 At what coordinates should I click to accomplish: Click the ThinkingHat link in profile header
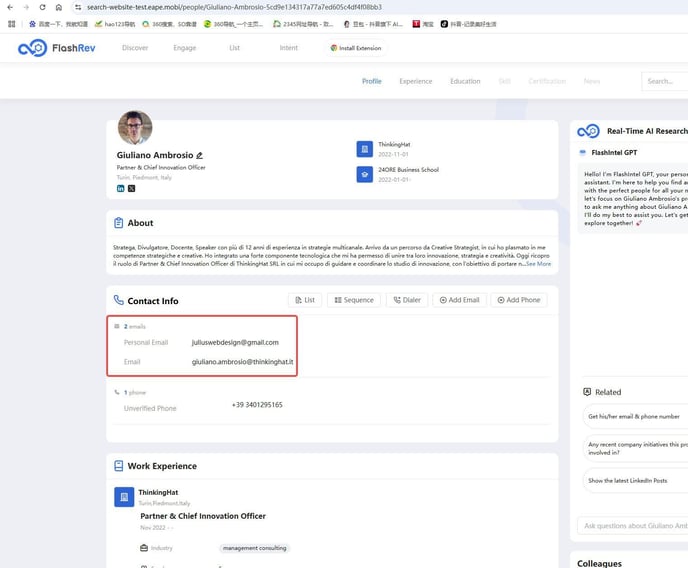click(394, 144)
